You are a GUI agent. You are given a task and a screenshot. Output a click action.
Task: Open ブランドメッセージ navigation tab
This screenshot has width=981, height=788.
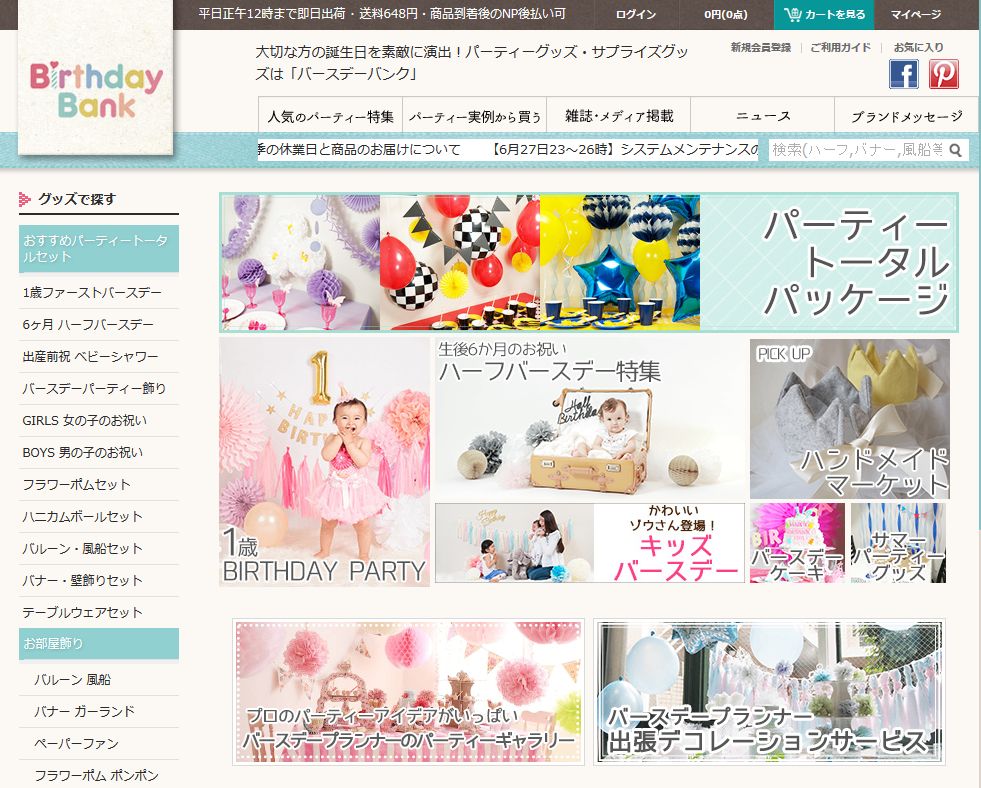point(906,116)
